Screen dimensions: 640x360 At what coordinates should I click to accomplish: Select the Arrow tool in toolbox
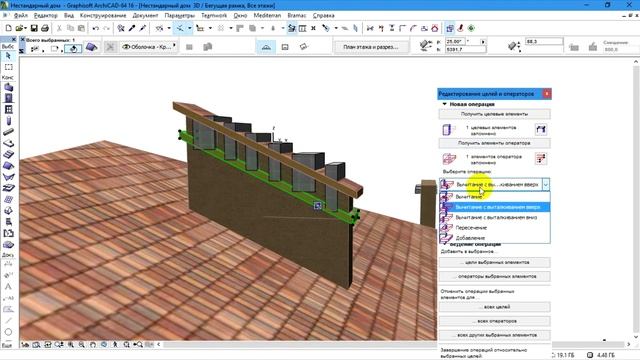pos(8,56)
